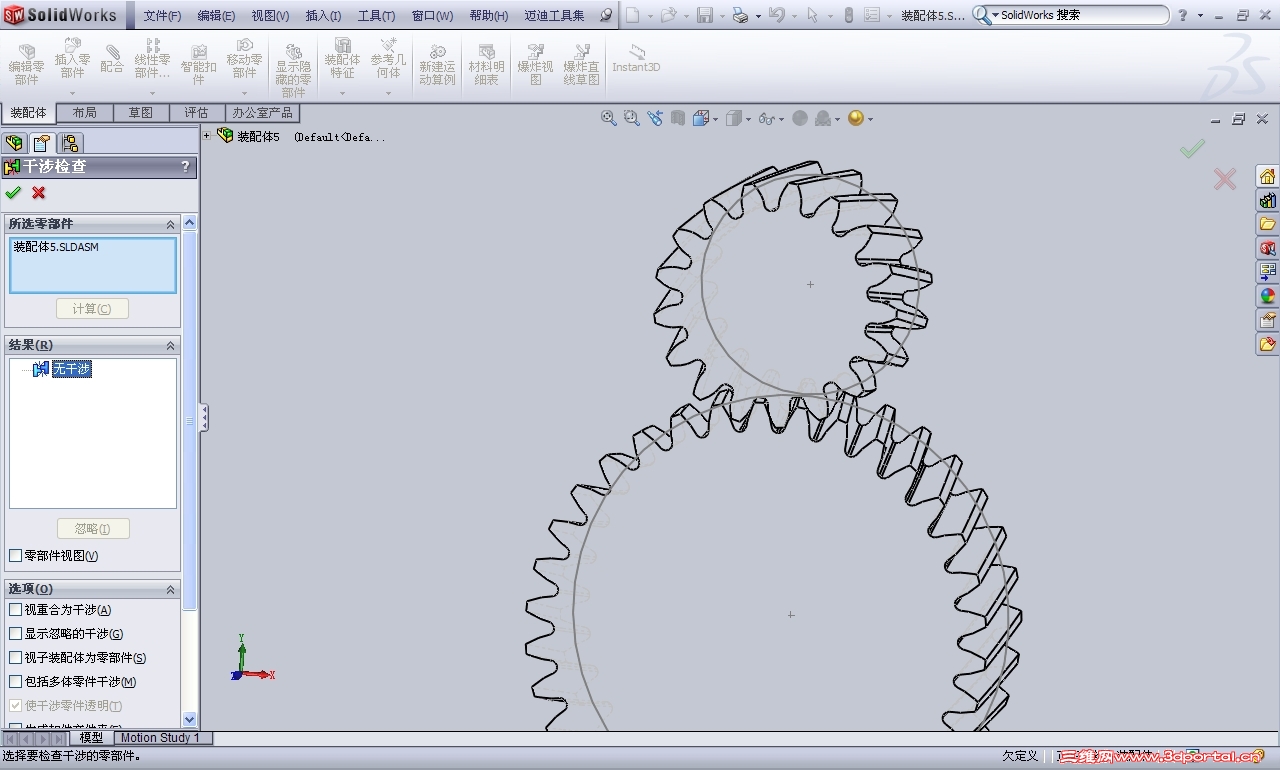Click the panel collapse handle beside results
This screenshot has height=770, width=1280.
pyautogui.click(x=204, y=417)
